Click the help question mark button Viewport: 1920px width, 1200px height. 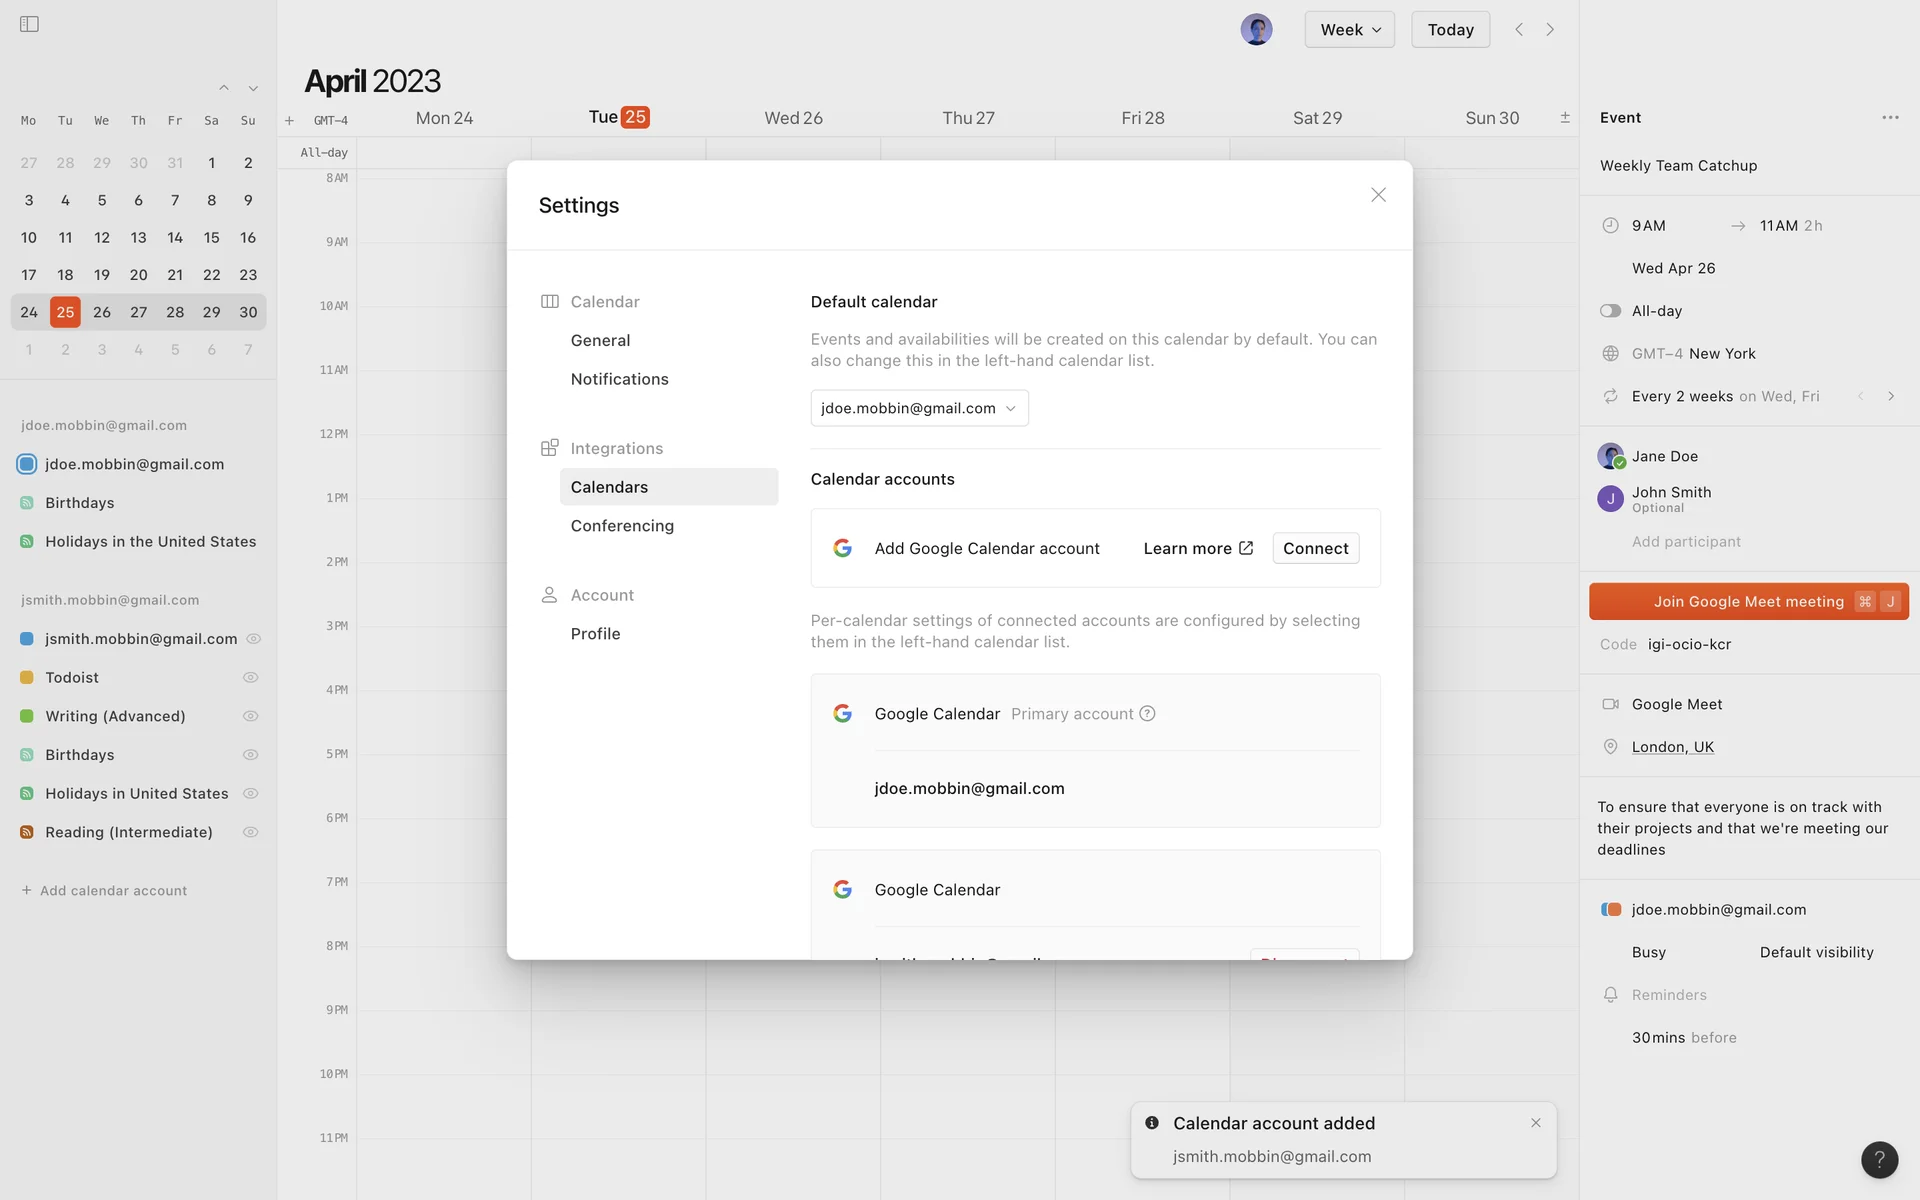click(x=1879, y=1159)
